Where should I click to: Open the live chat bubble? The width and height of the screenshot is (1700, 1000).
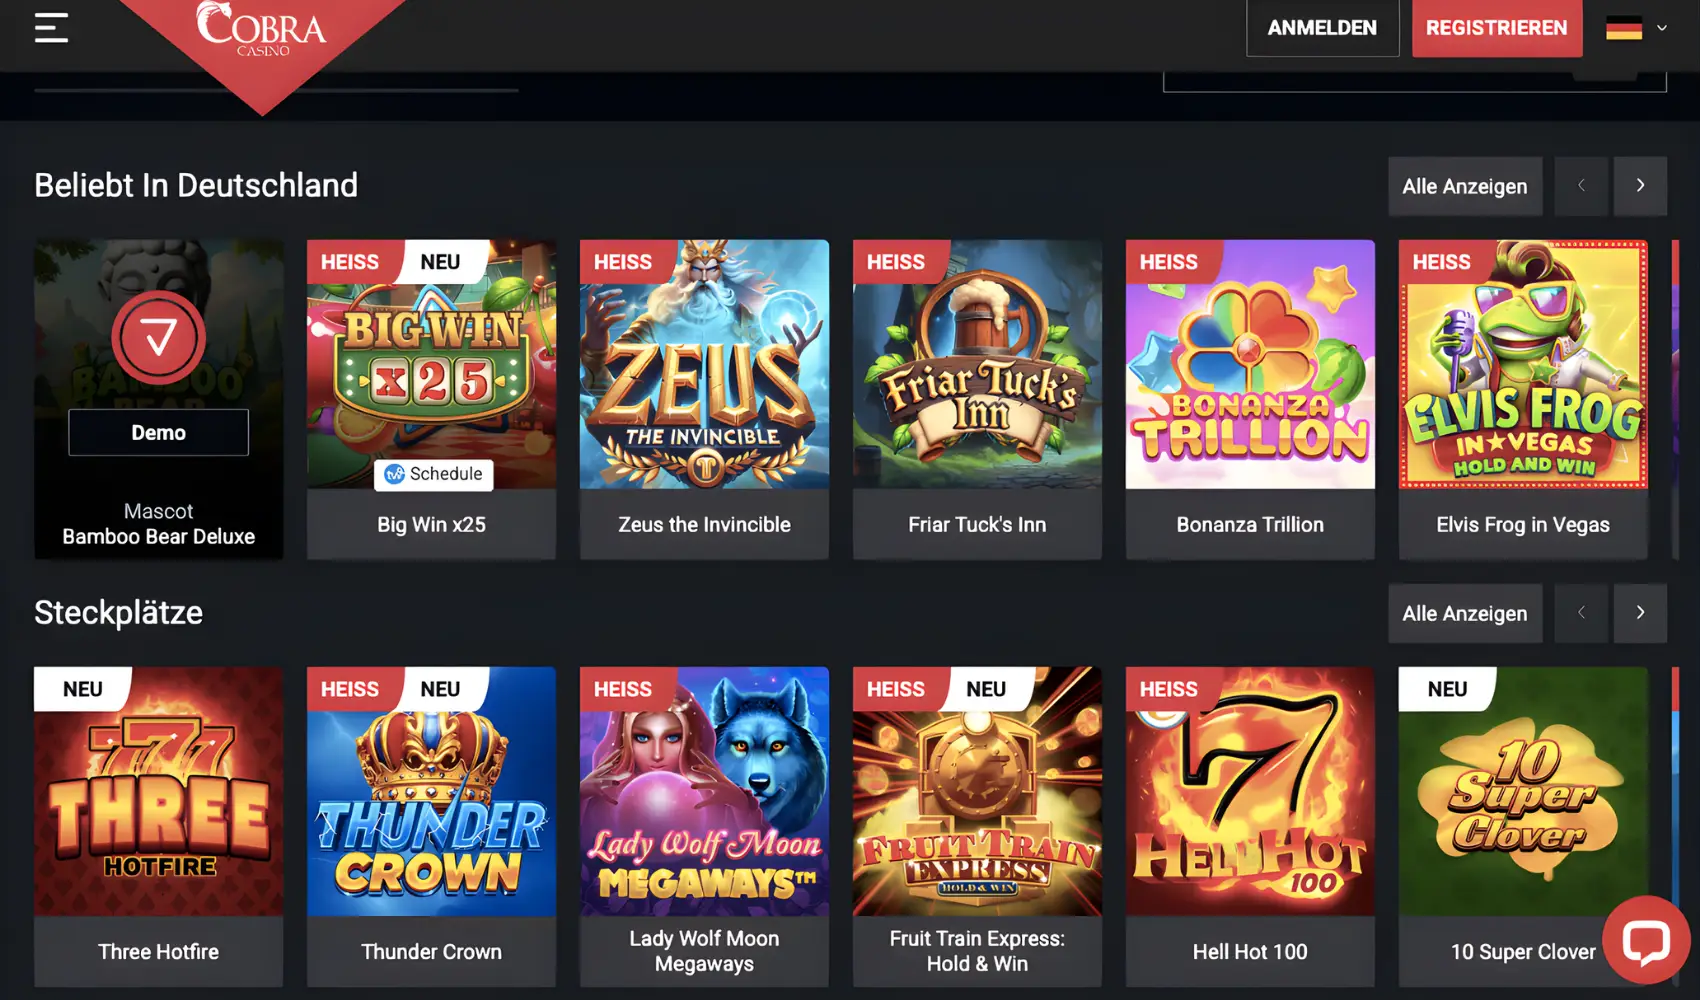coord(1646,940)
